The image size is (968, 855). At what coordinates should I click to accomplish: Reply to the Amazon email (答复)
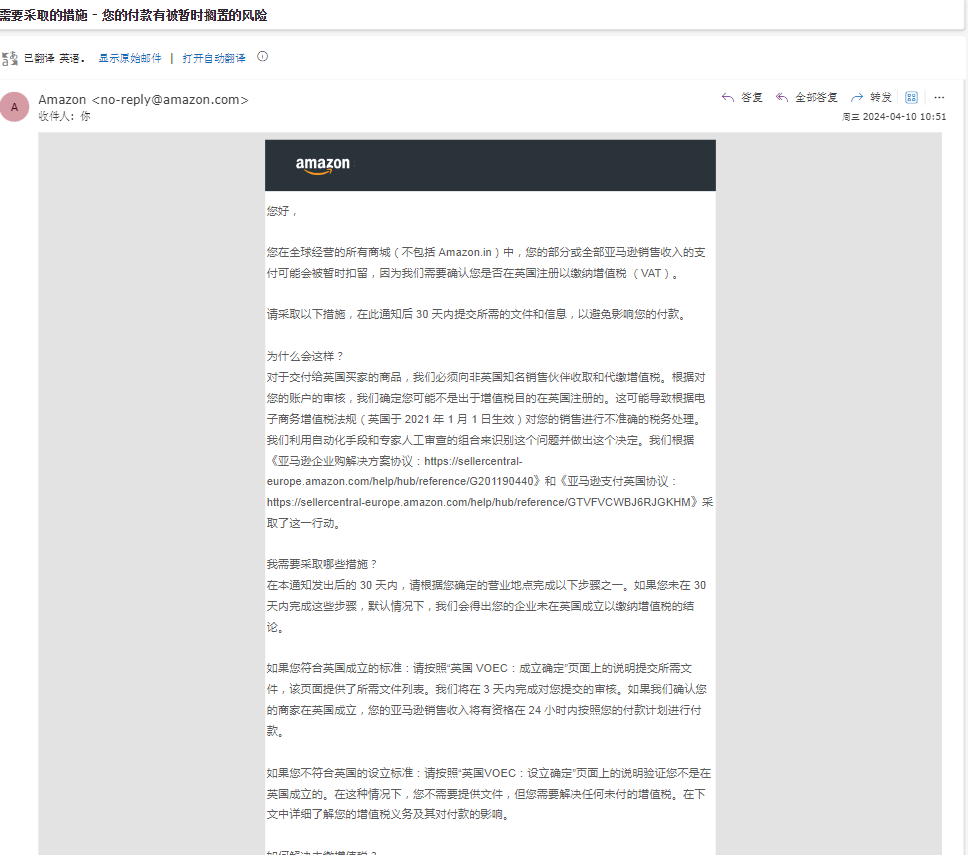pyautogui.click(x=742, y=98)
